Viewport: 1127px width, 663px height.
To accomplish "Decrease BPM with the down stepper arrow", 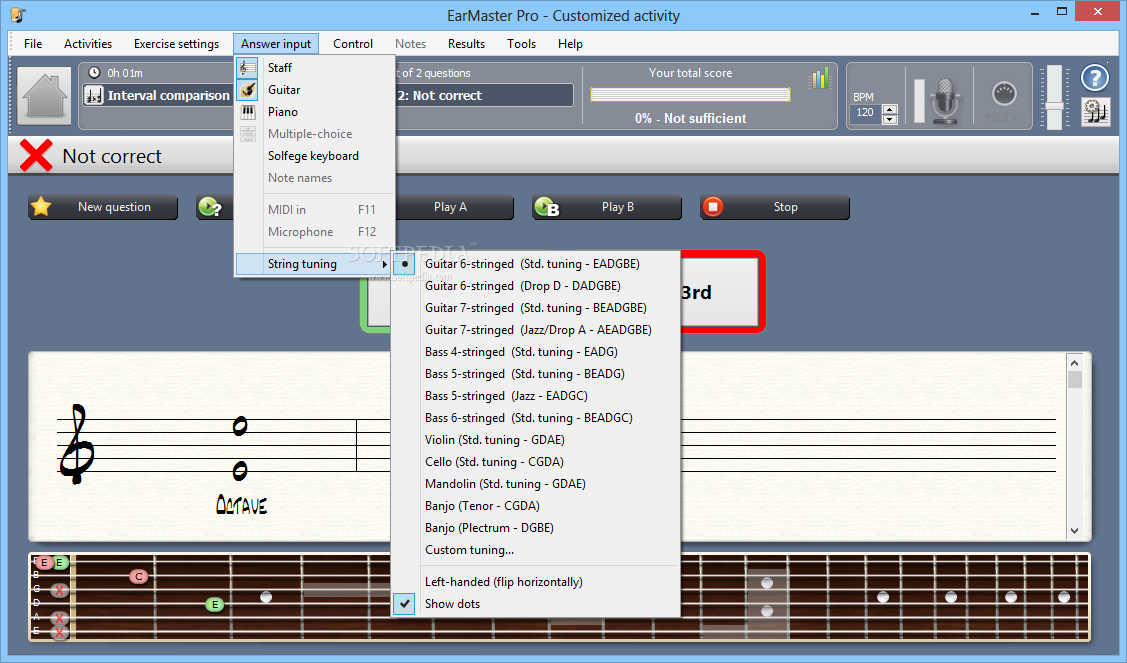I will click(890, 119).
